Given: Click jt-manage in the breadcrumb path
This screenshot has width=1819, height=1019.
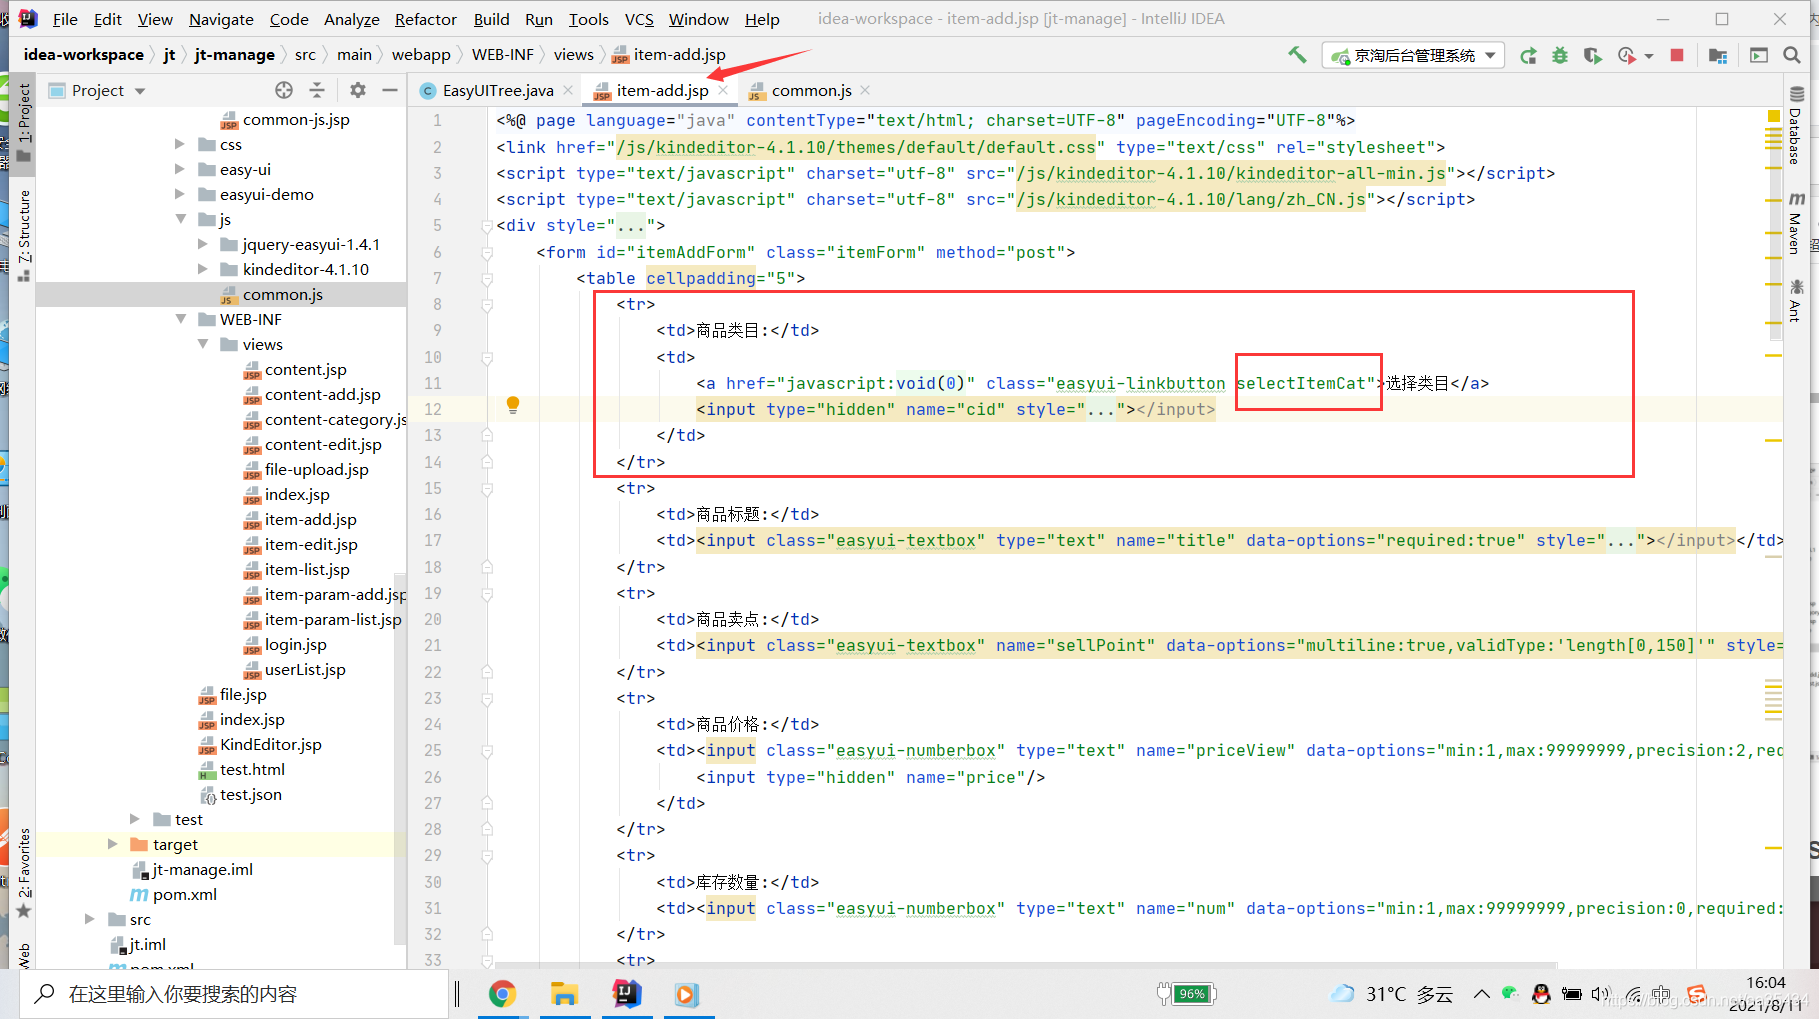Looking at the screenshot, I should coord(234,55).
